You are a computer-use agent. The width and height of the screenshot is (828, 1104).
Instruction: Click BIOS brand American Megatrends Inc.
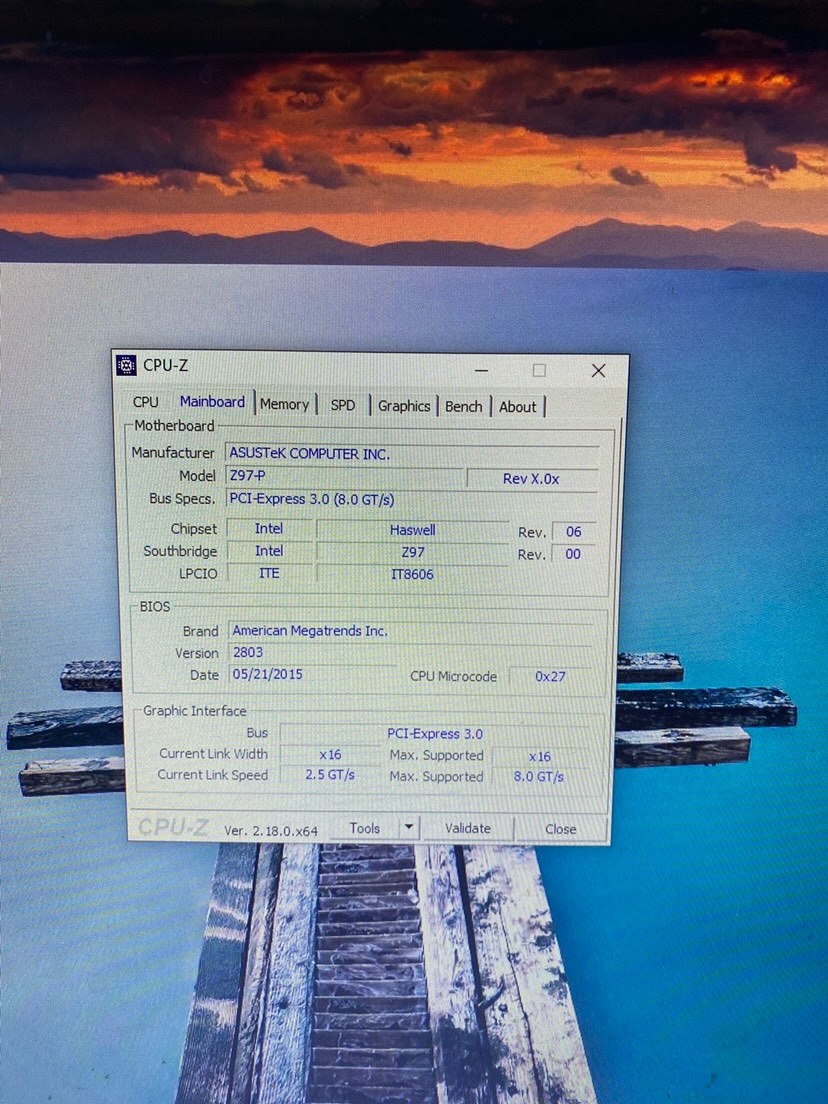point(410,632)
